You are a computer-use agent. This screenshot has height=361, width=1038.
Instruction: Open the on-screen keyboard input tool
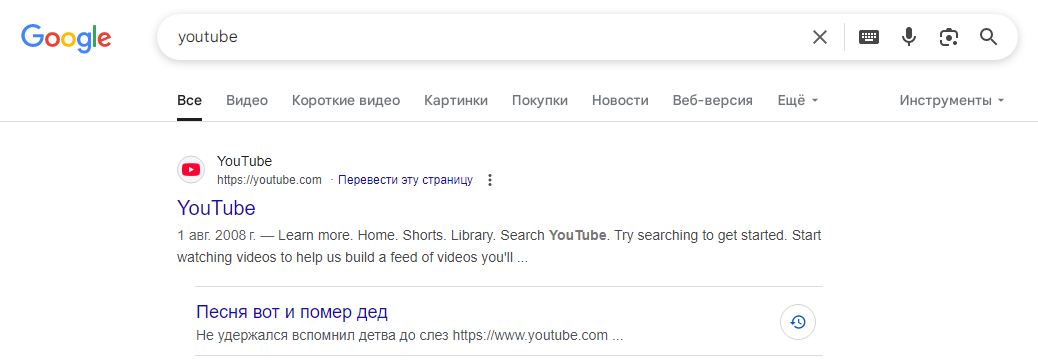pyautogui.click(x=869, y=37)
